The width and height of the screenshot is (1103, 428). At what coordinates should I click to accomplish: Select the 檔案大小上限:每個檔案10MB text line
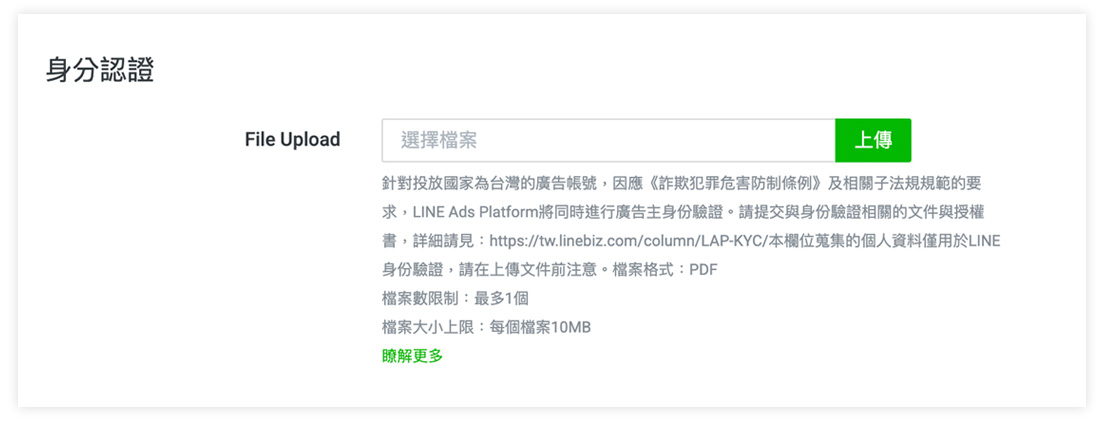(x=486, y=327)
